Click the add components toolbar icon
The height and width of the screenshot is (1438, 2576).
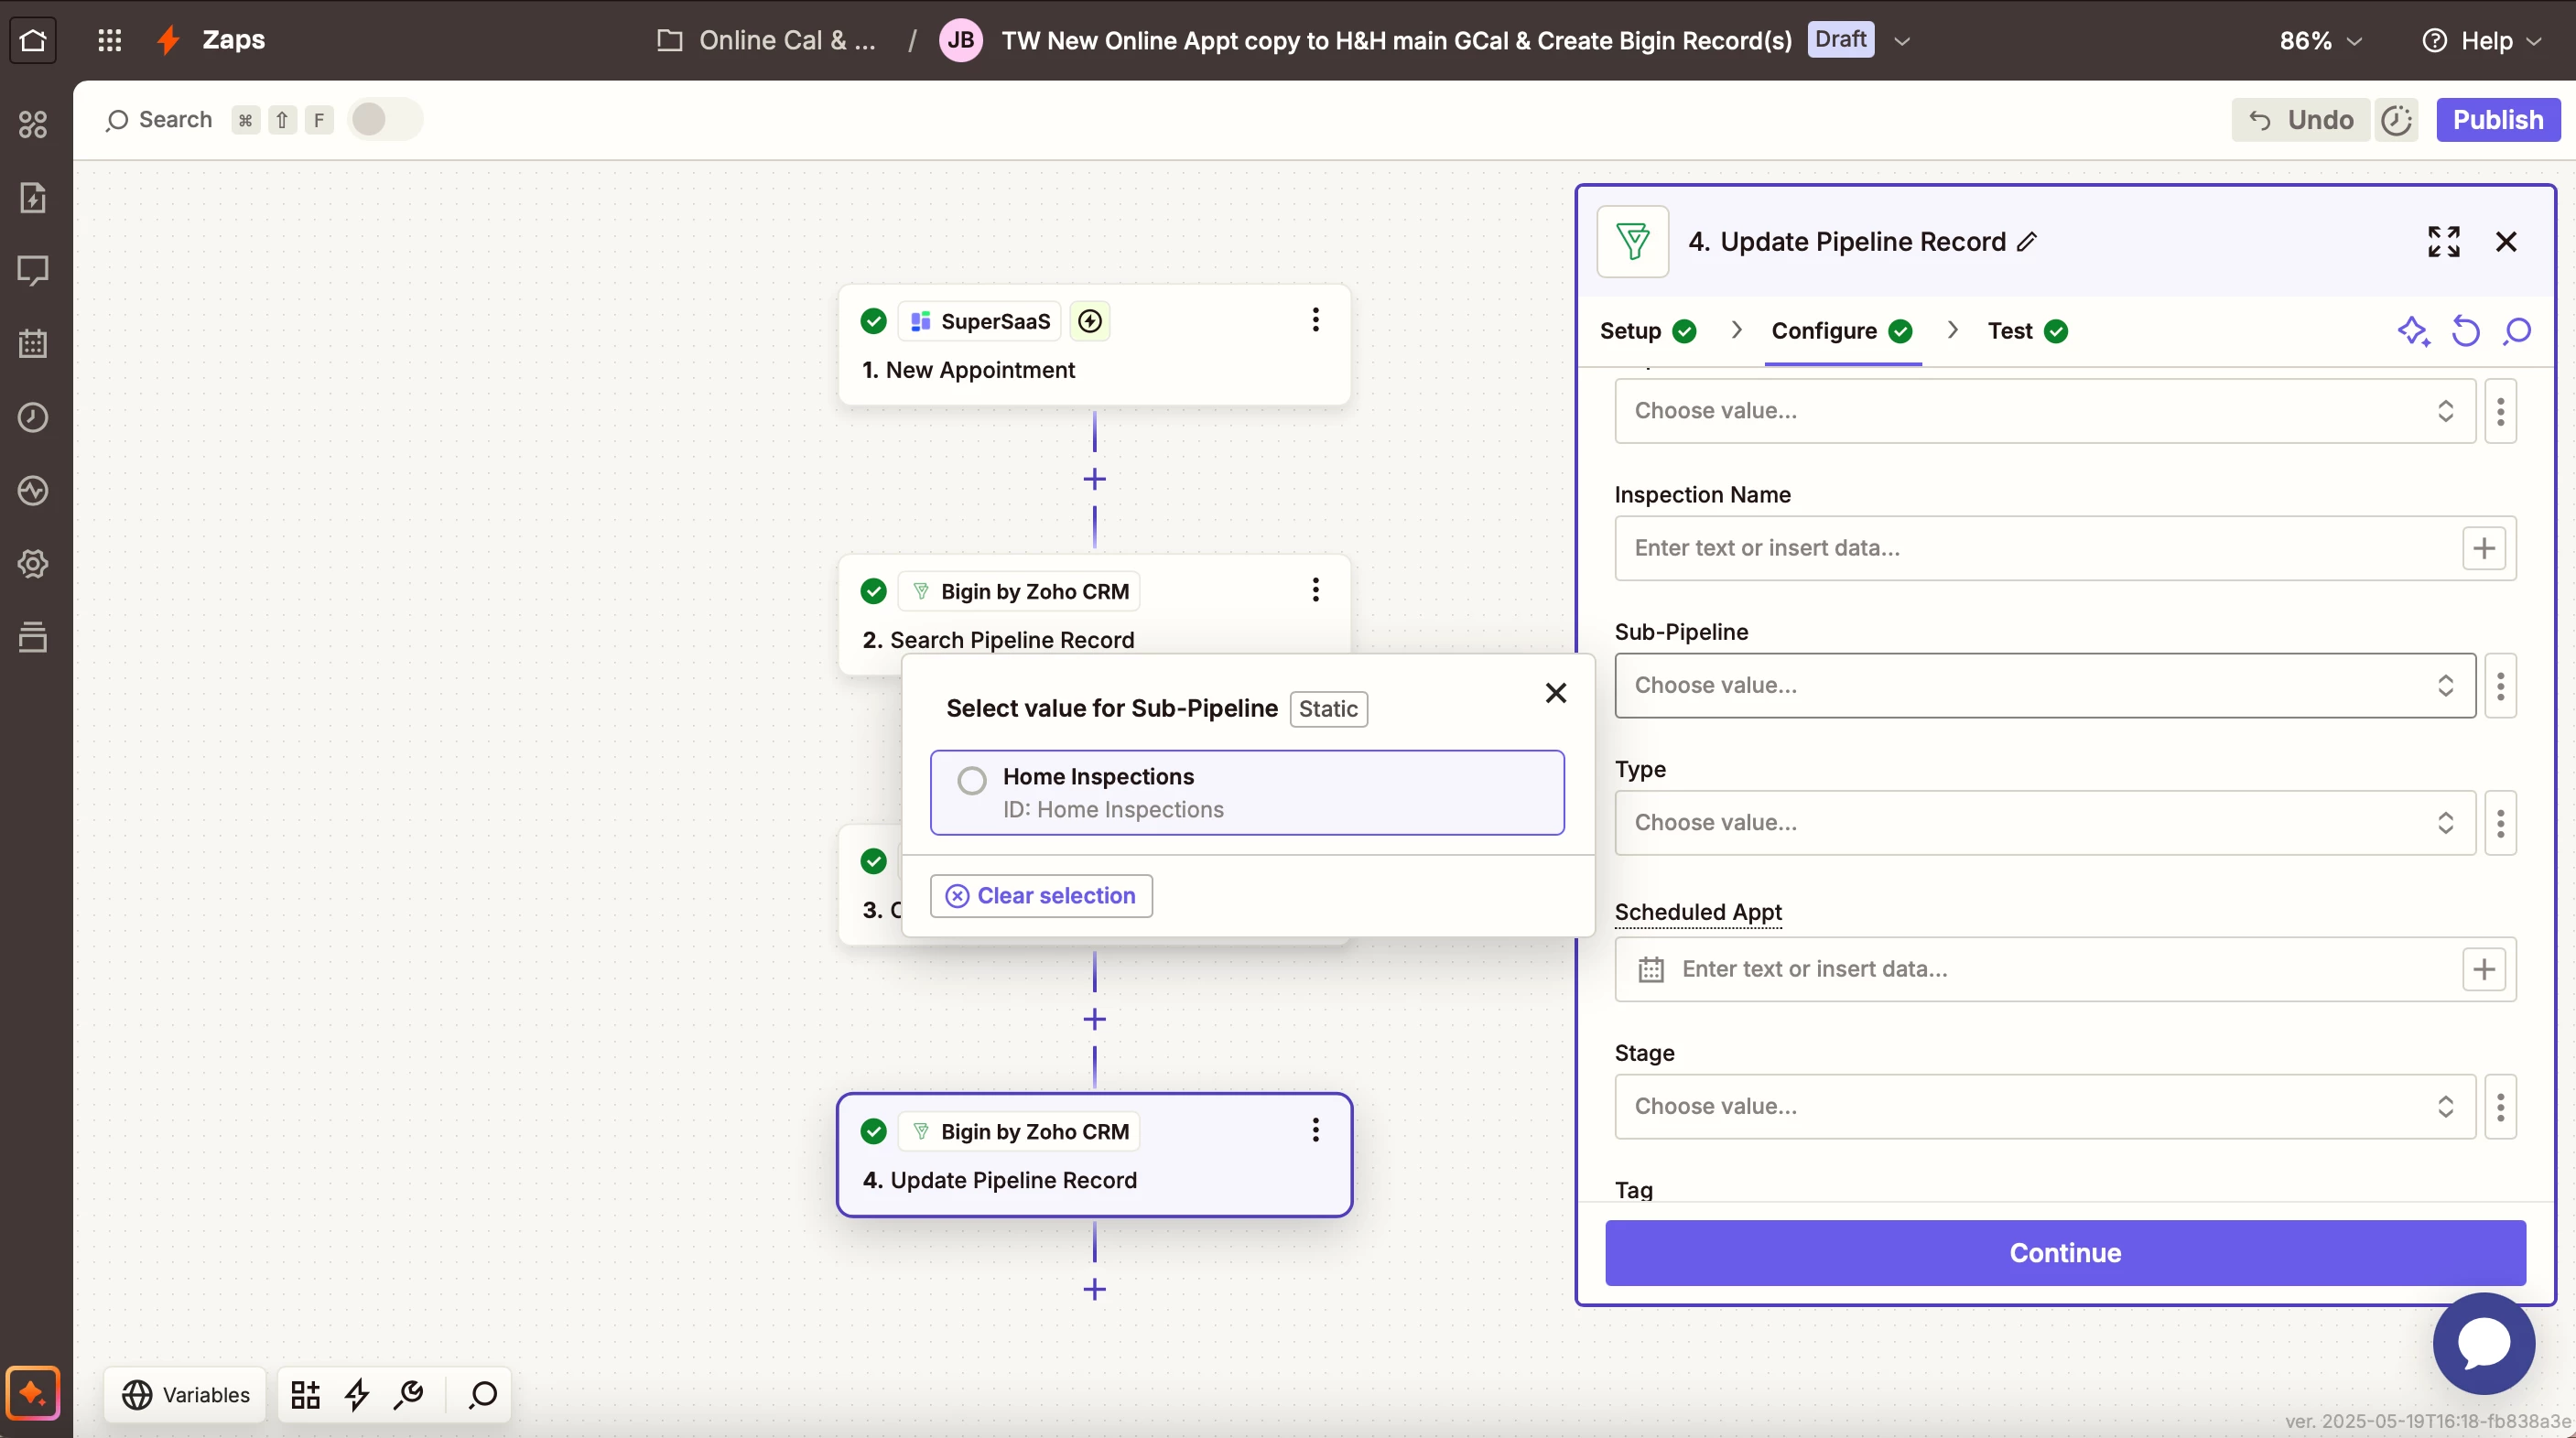pos(305,1394)
